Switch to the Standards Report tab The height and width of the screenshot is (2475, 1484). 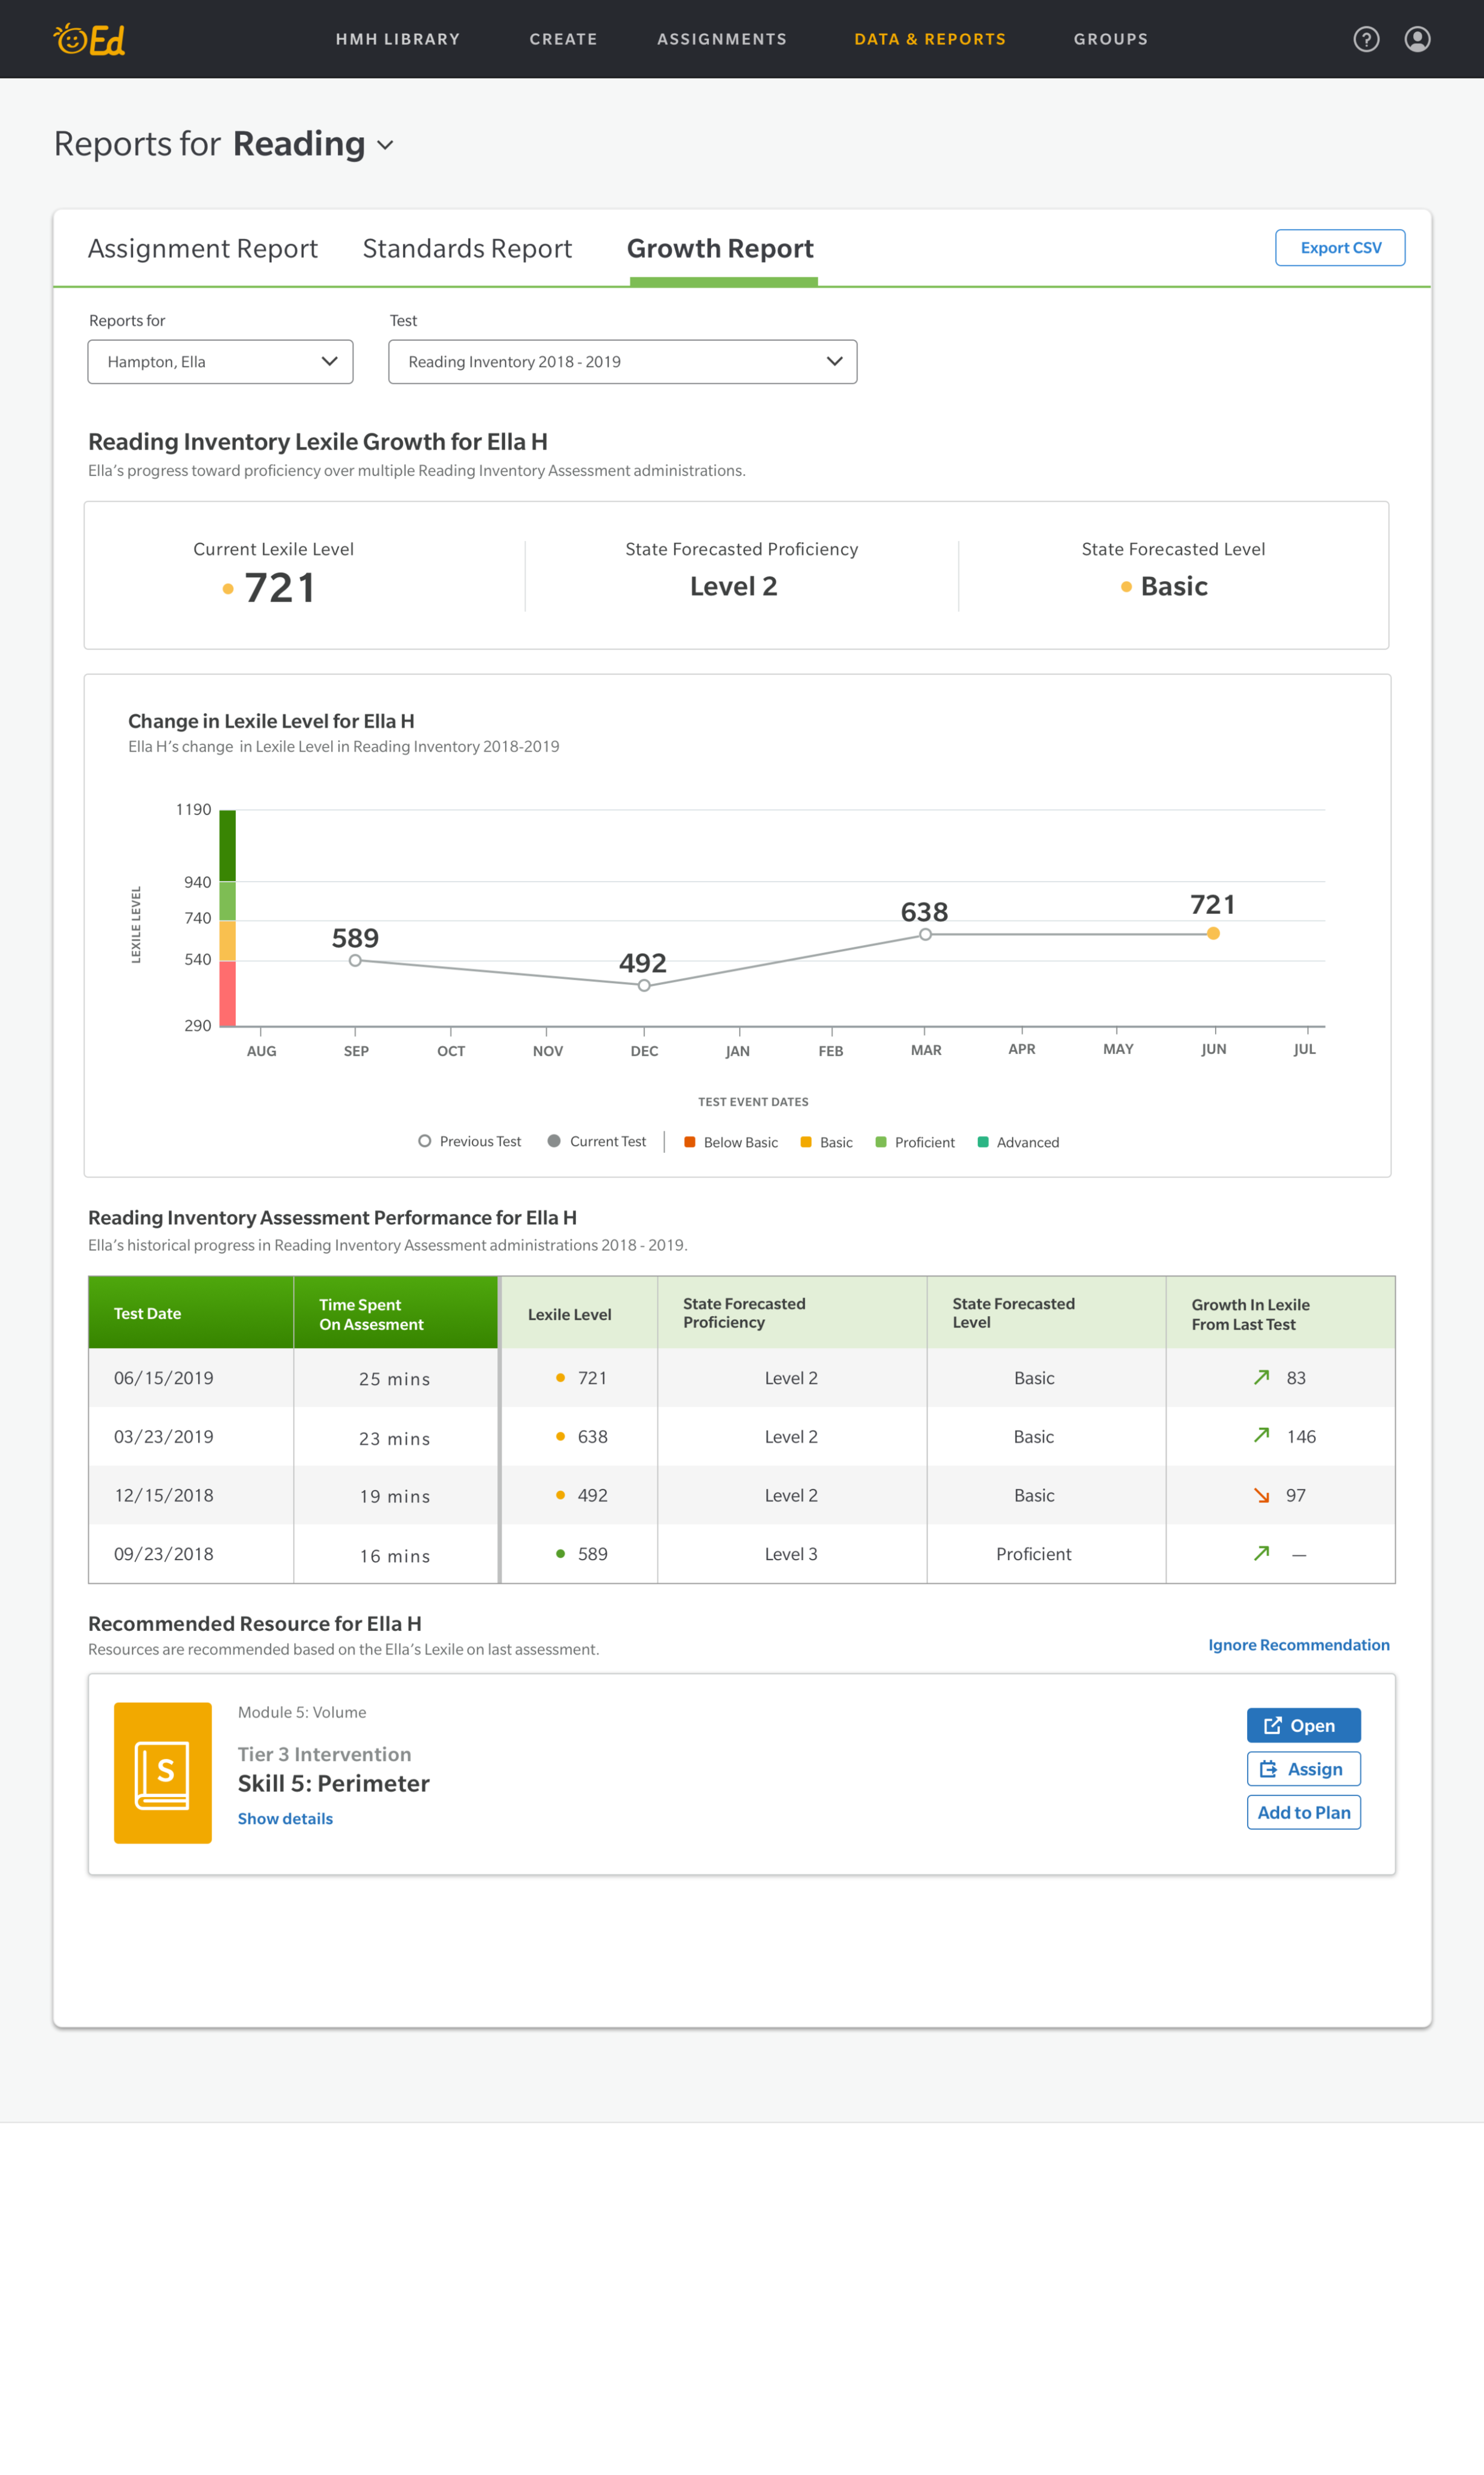pos(467,248)
